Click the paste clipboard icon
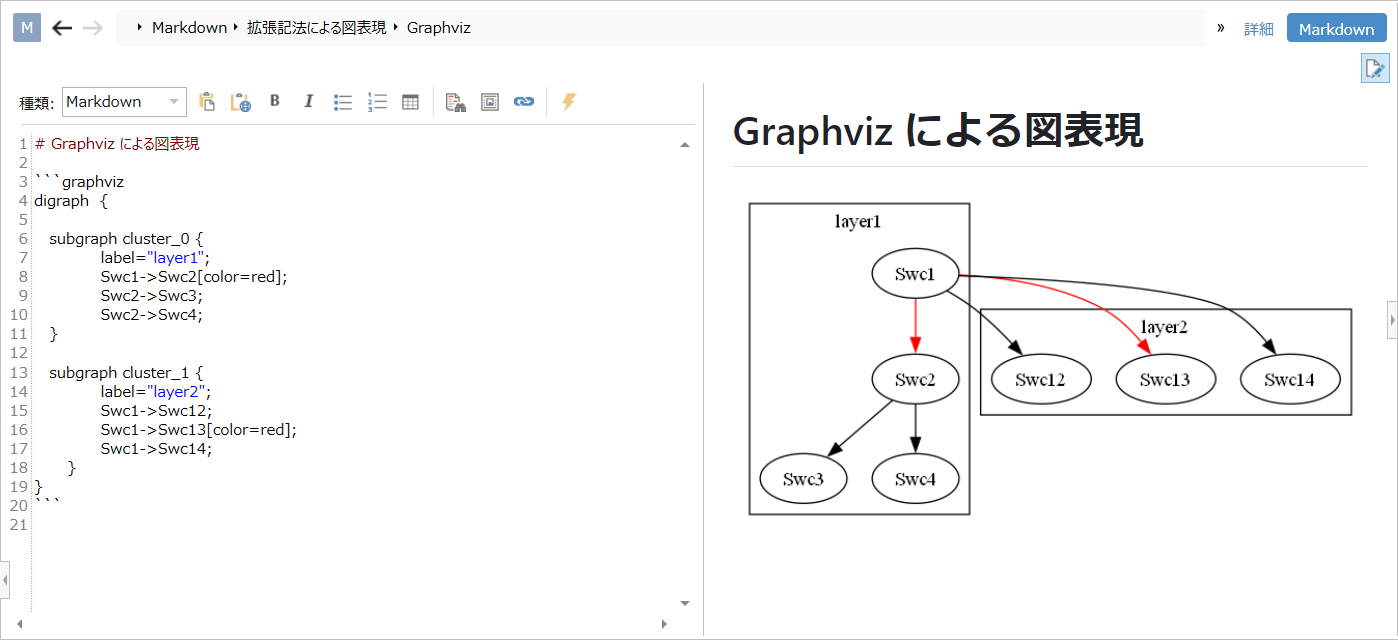 coord(207,101)
